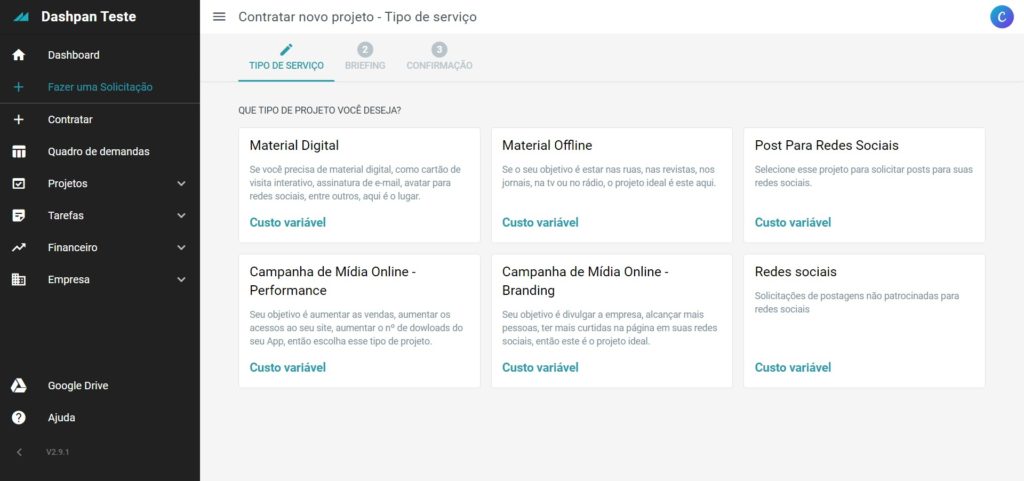Click Custo variável under Post Para Redes Sociais
Viewport: 1024px width, 481px height.
793,223
